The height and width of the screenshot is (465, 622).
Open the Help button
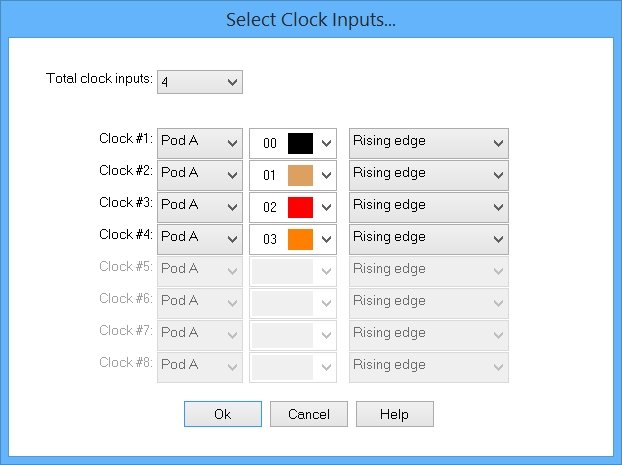click(395, 414)
